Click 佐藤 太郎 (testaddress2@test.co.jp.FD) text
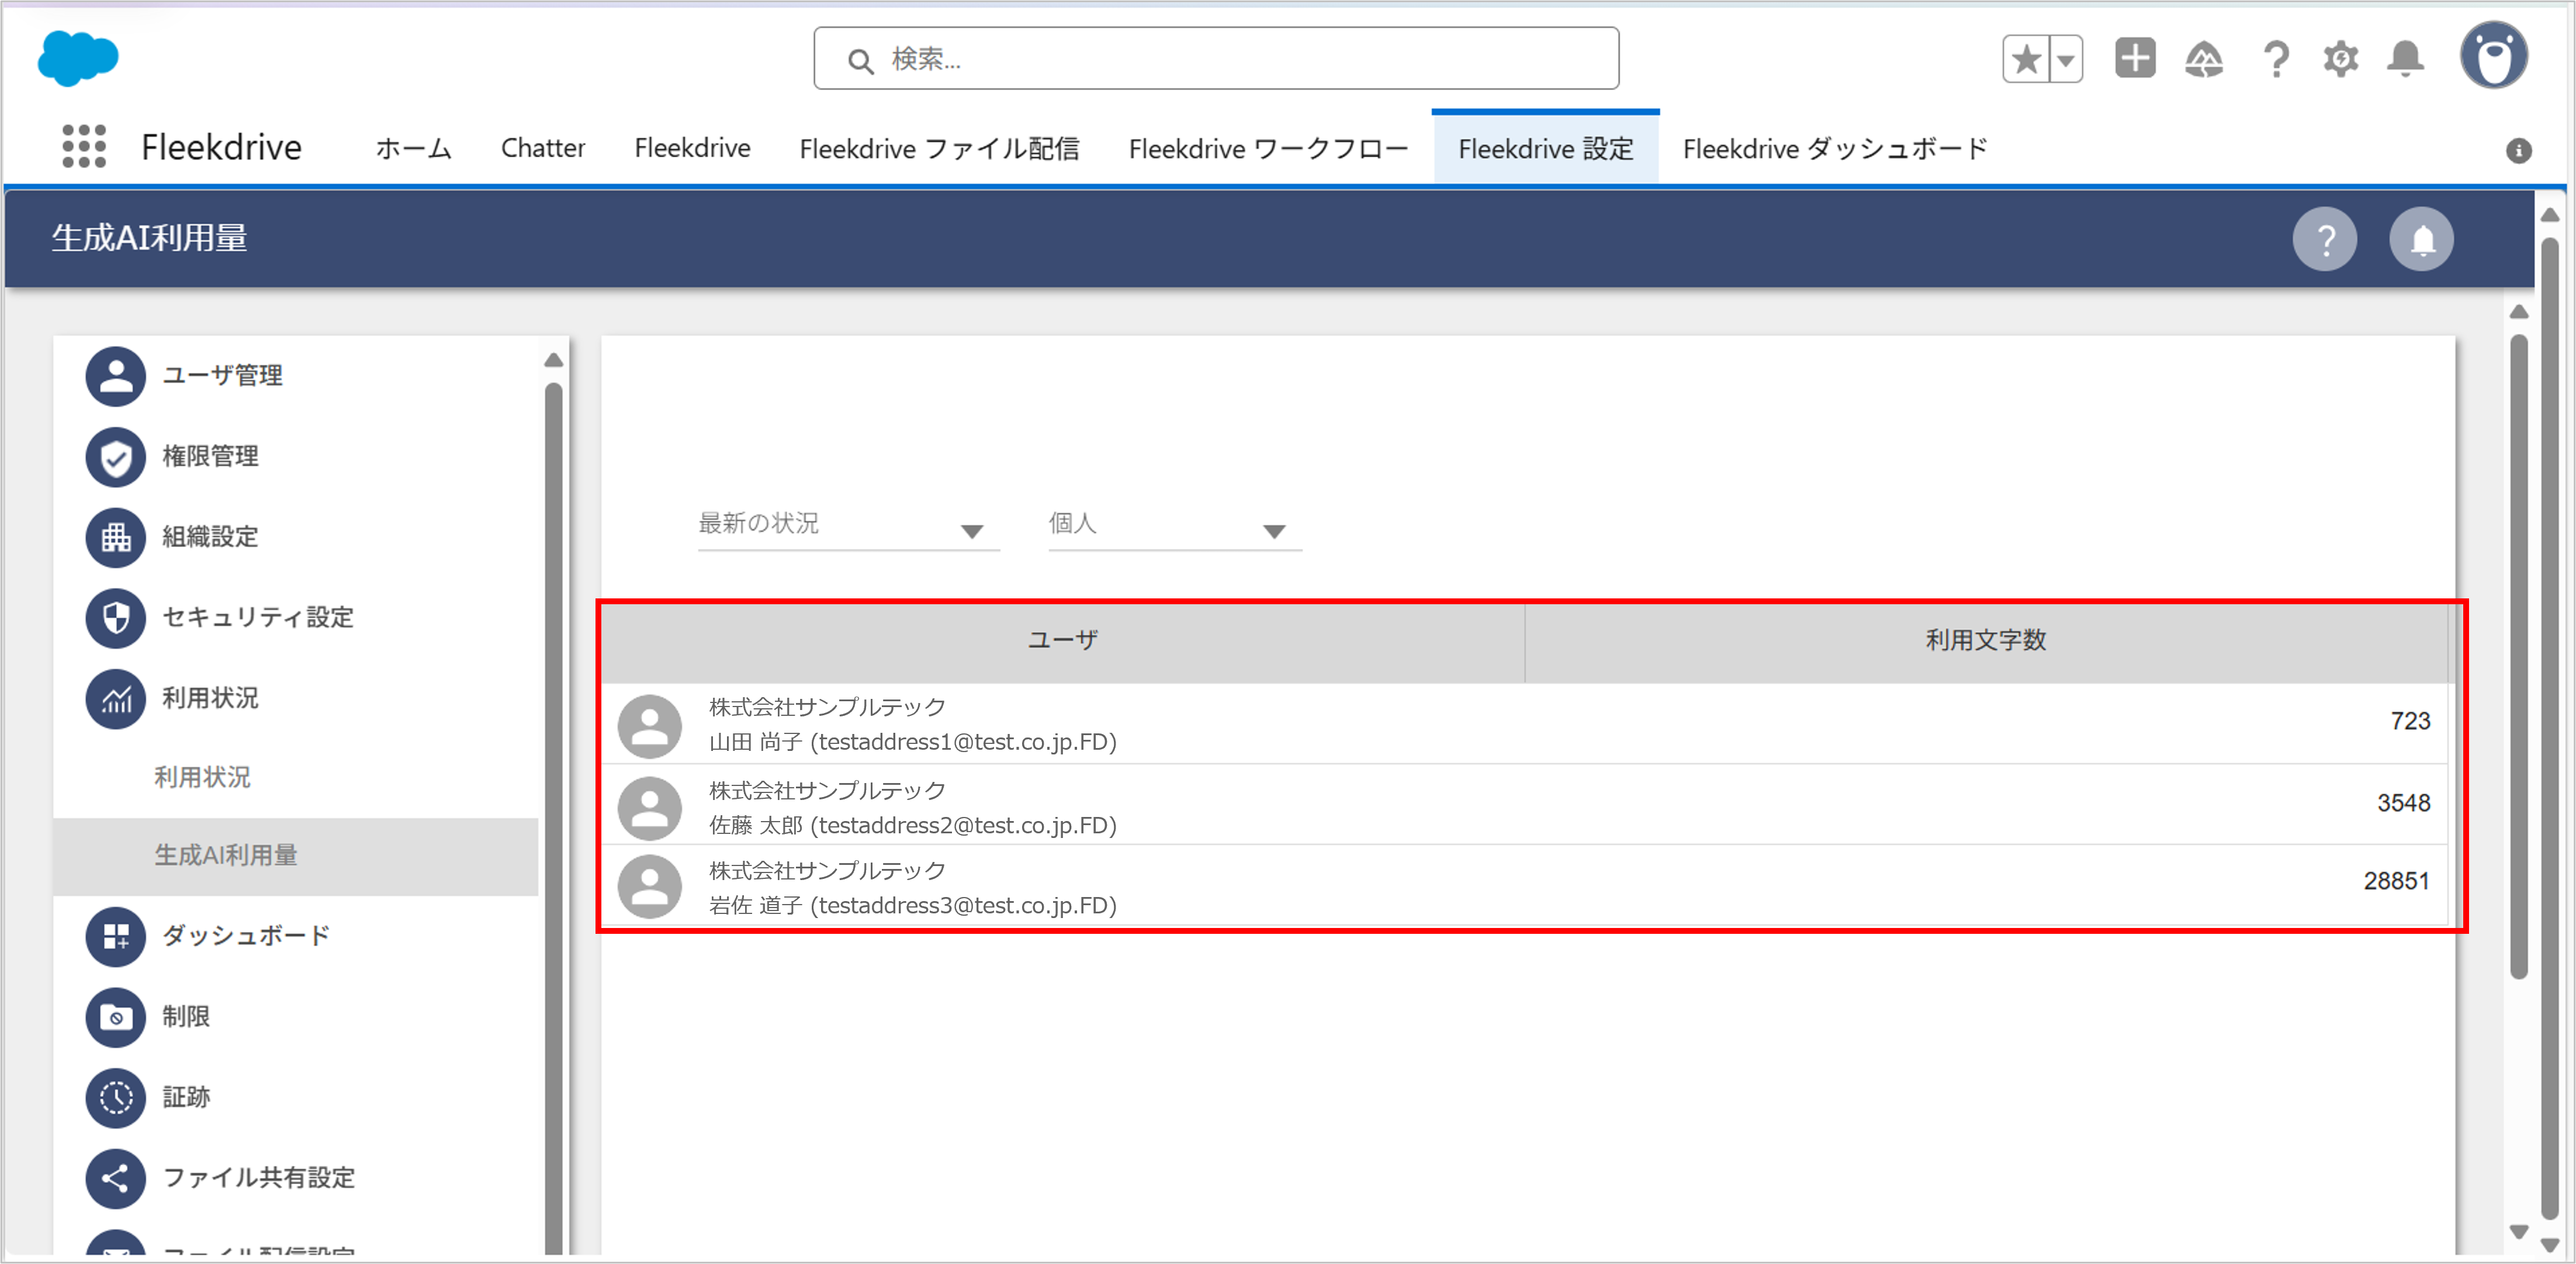Screen dimensions: 2576x1264 click(912, 826)
